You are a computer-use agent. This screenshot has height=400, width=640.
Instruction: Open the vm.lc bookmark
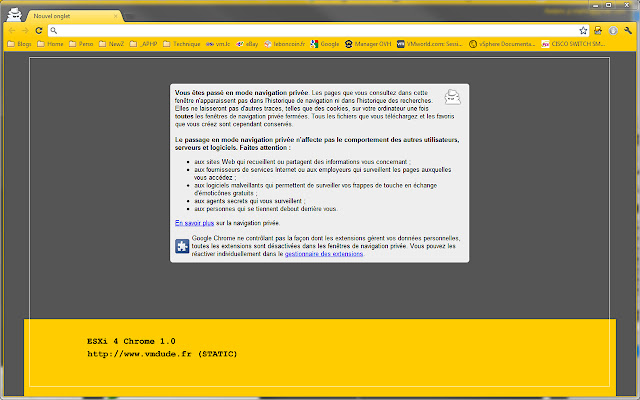tap(218, 44)
